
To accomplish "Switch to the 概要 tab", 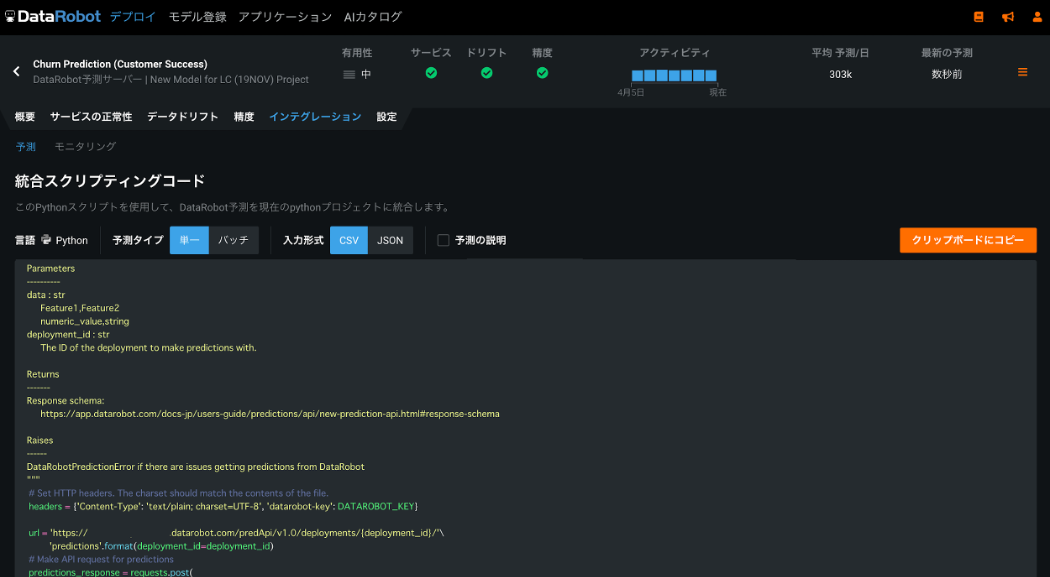I will [25, 116].
